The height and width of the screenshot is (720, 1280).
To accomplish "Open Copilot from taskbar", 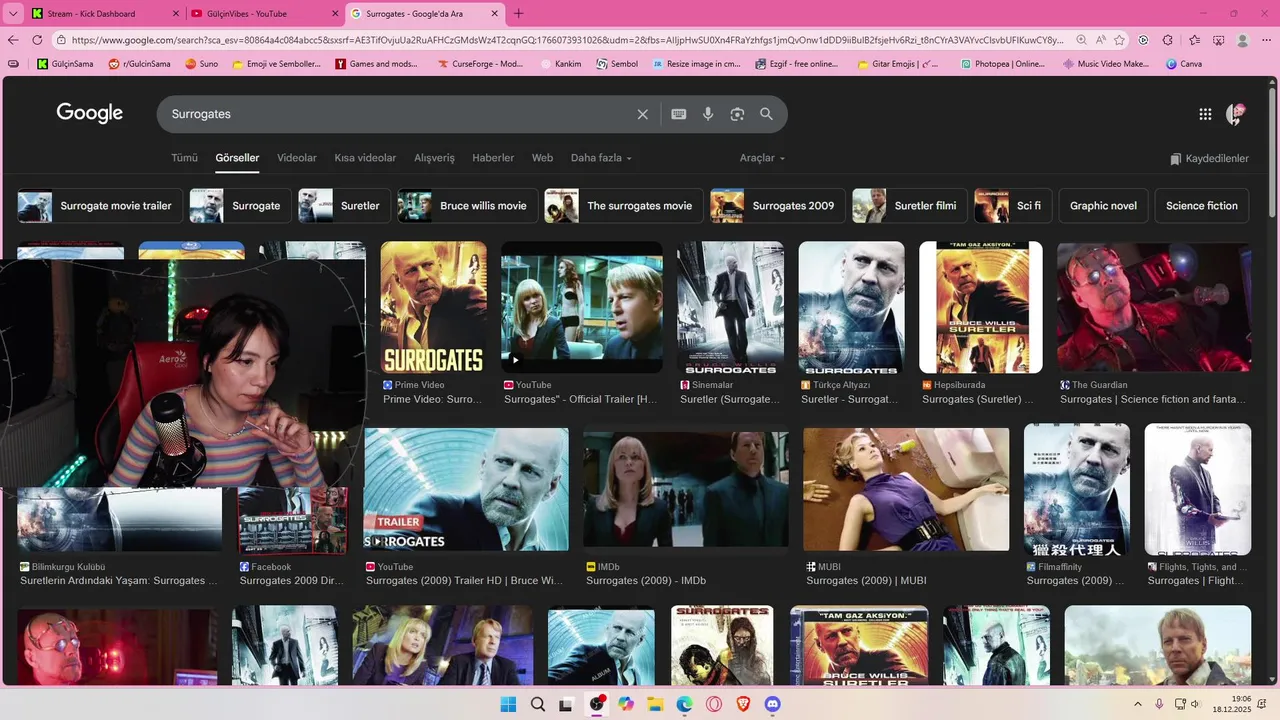I will coord(626,704).
